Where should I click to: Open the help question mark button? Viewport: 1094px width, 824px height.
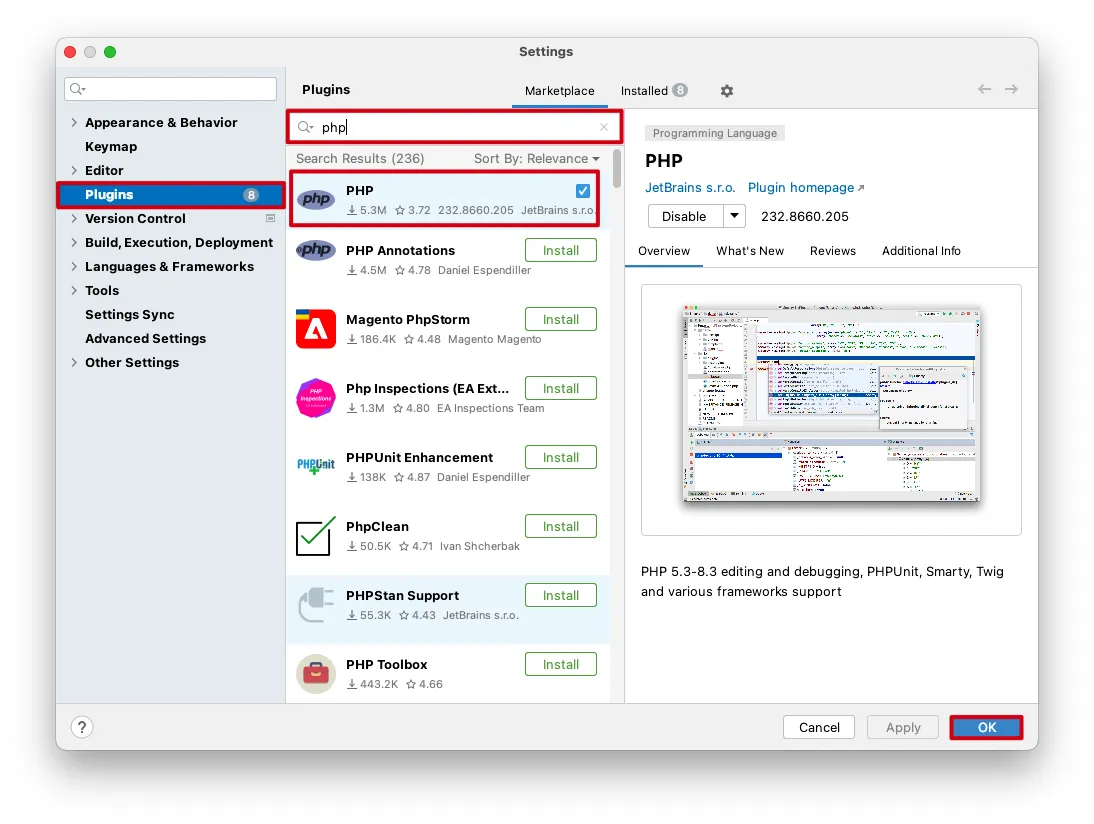coord(82,727)
